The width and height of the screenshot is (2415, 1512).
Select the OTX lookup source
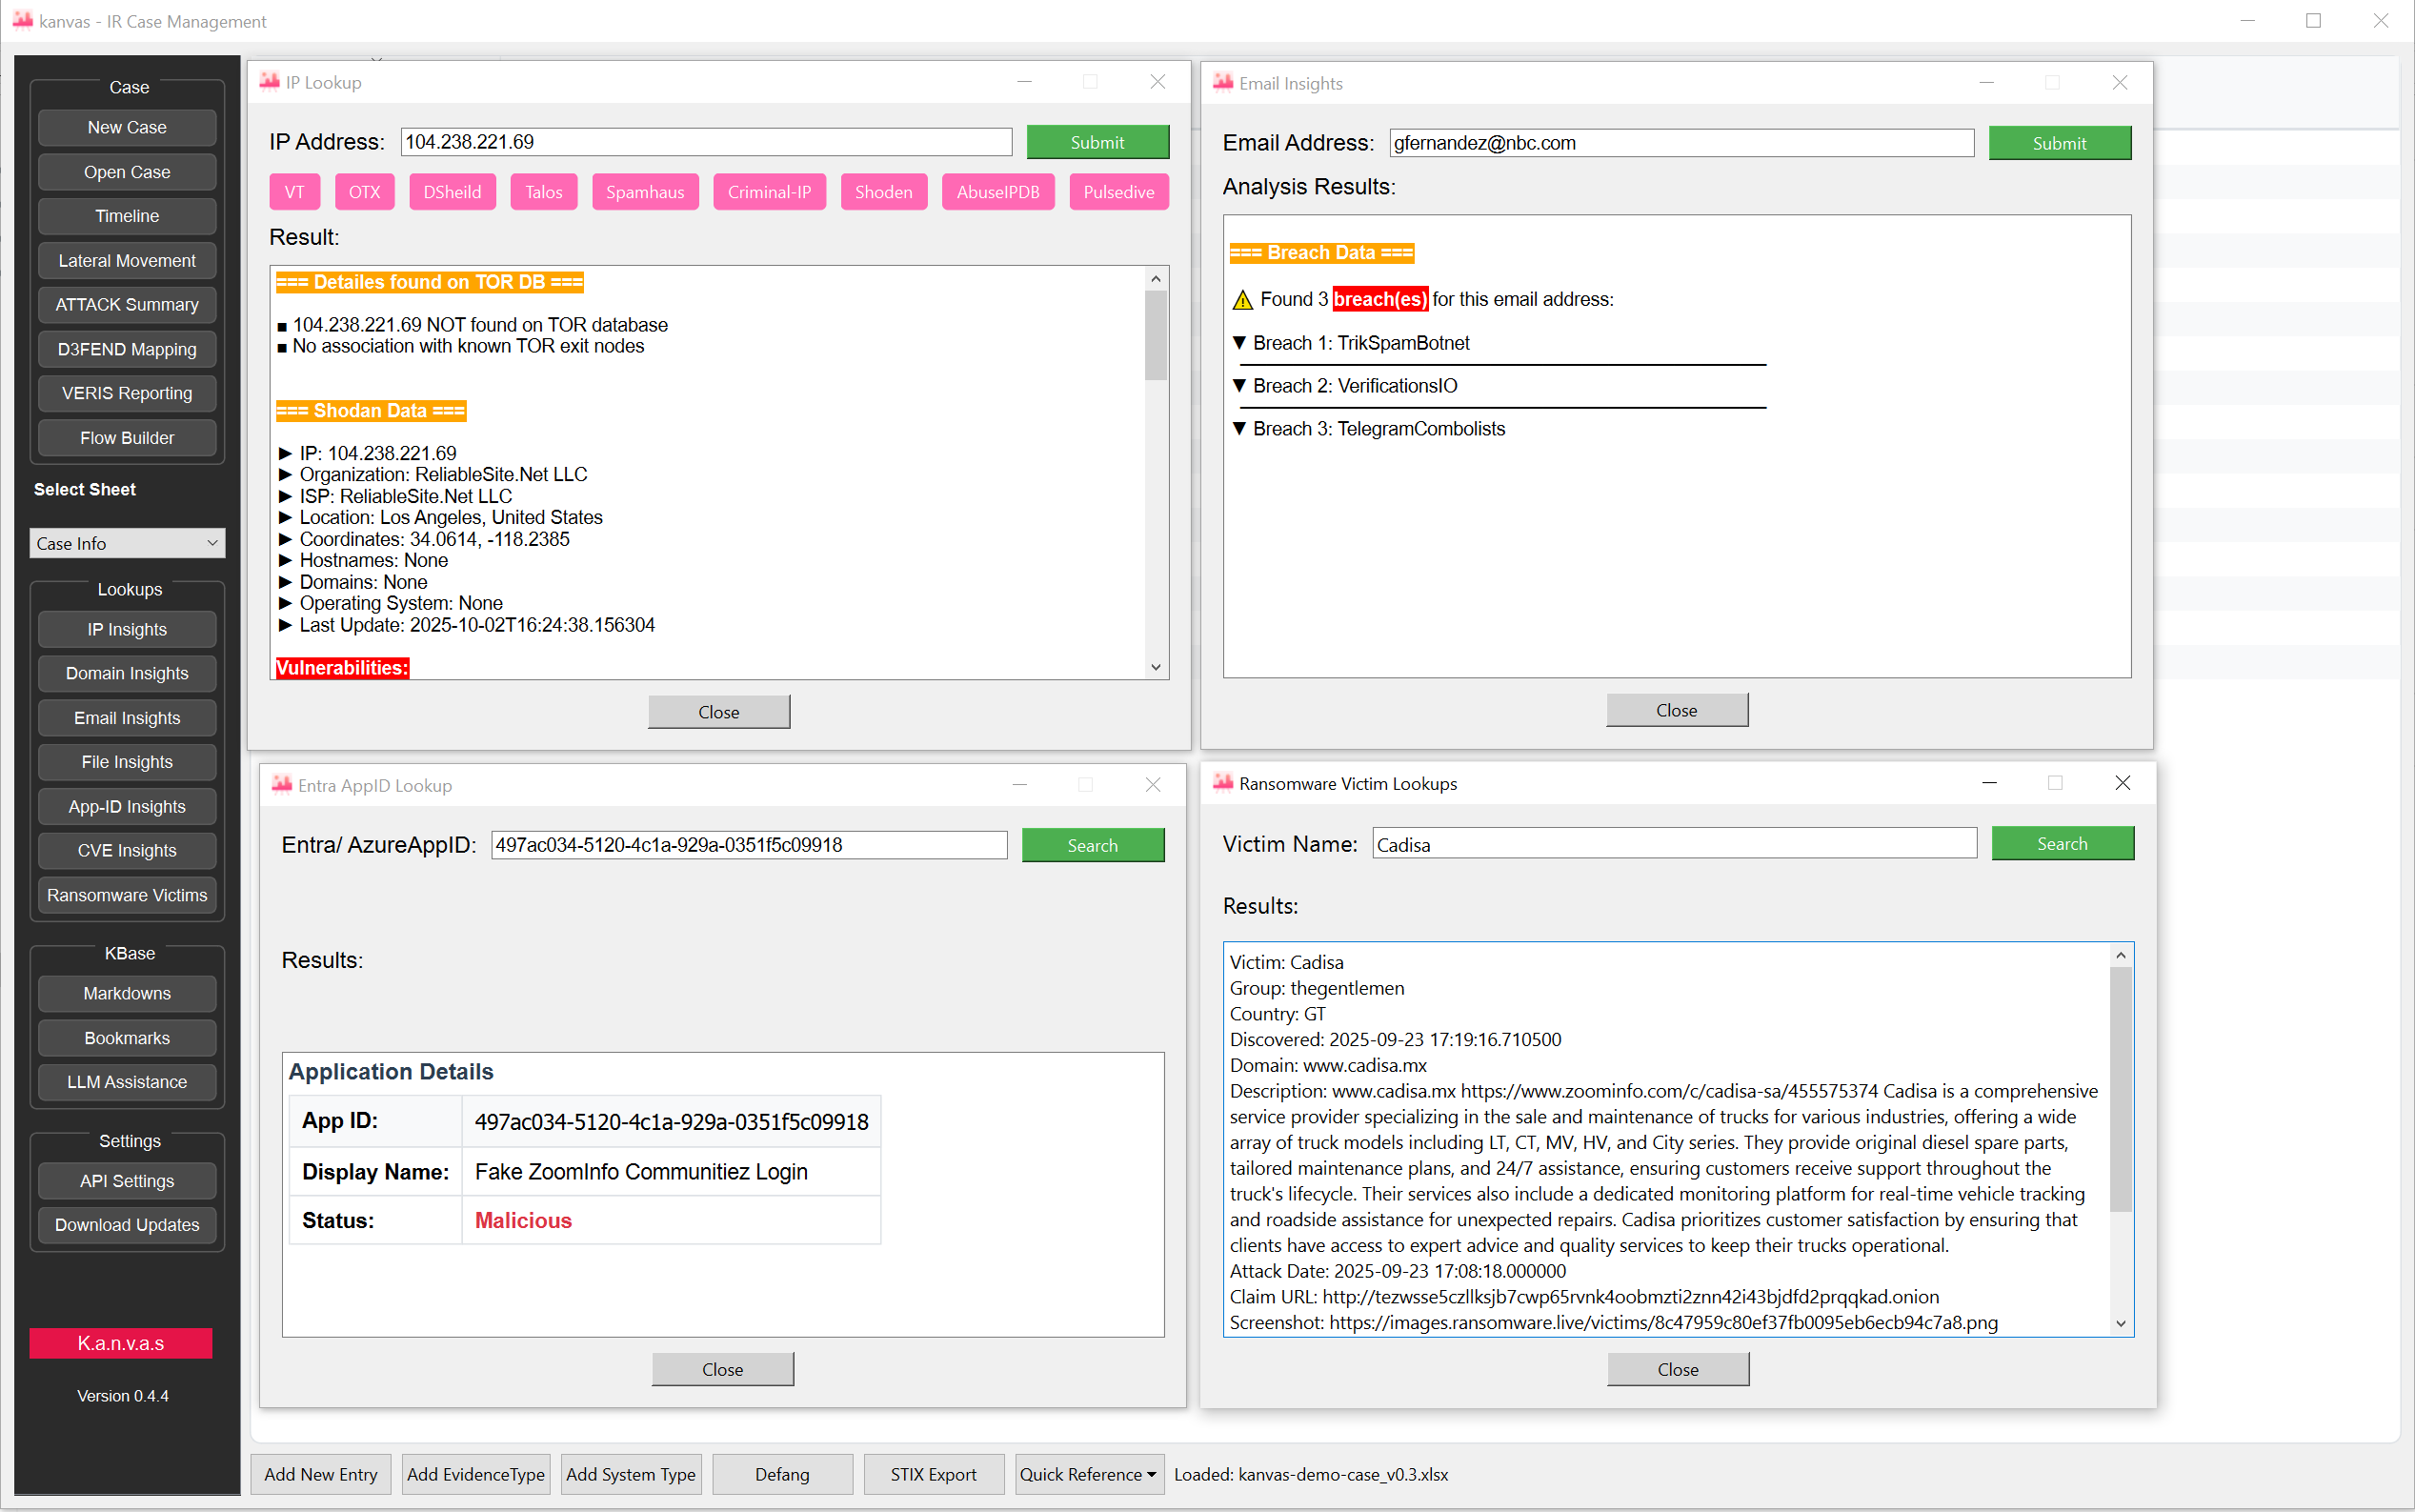[x=364, y=191]
